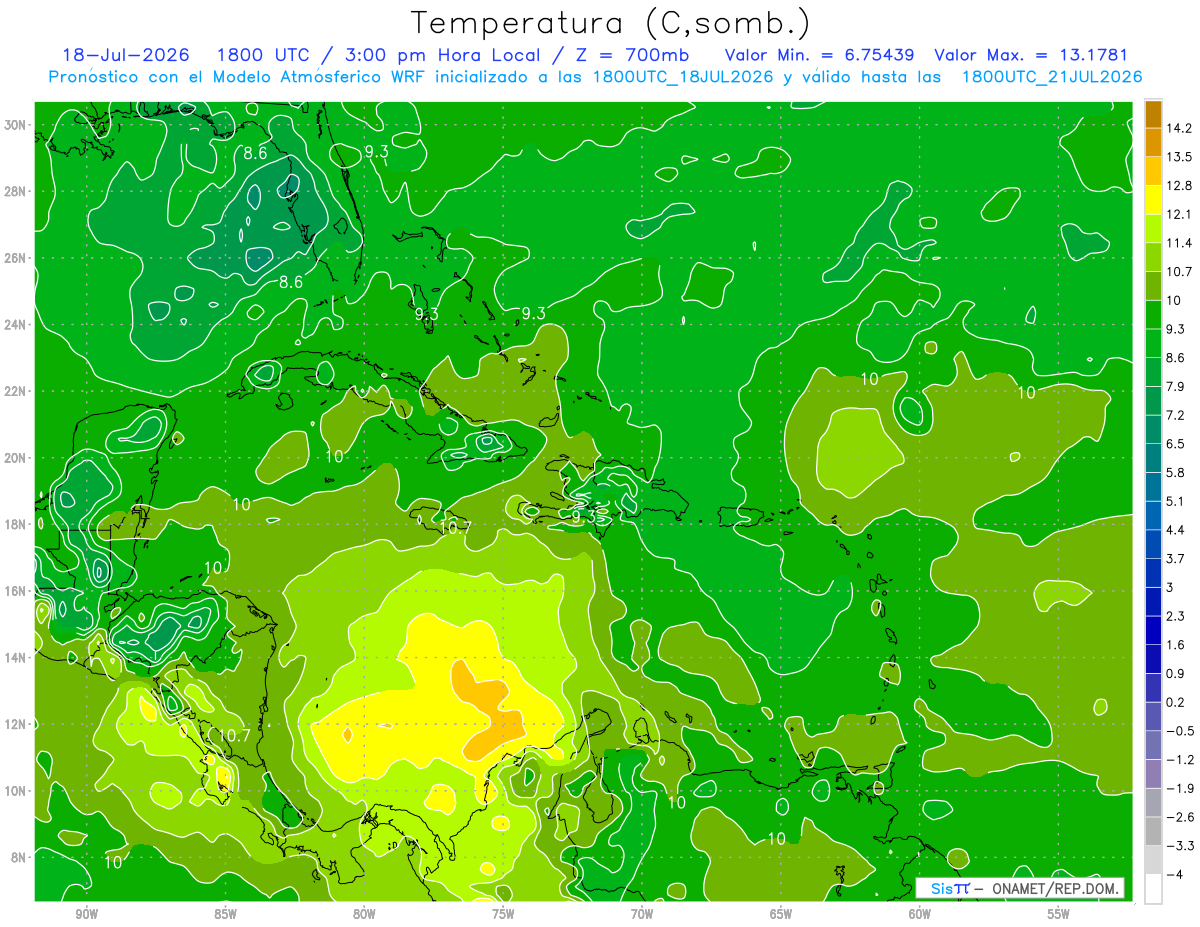The width and height of the screenshot is (1200, 927).
Task: Click the title 'Temperatura (C,somb.)'
Action: [x=610, y=23]
